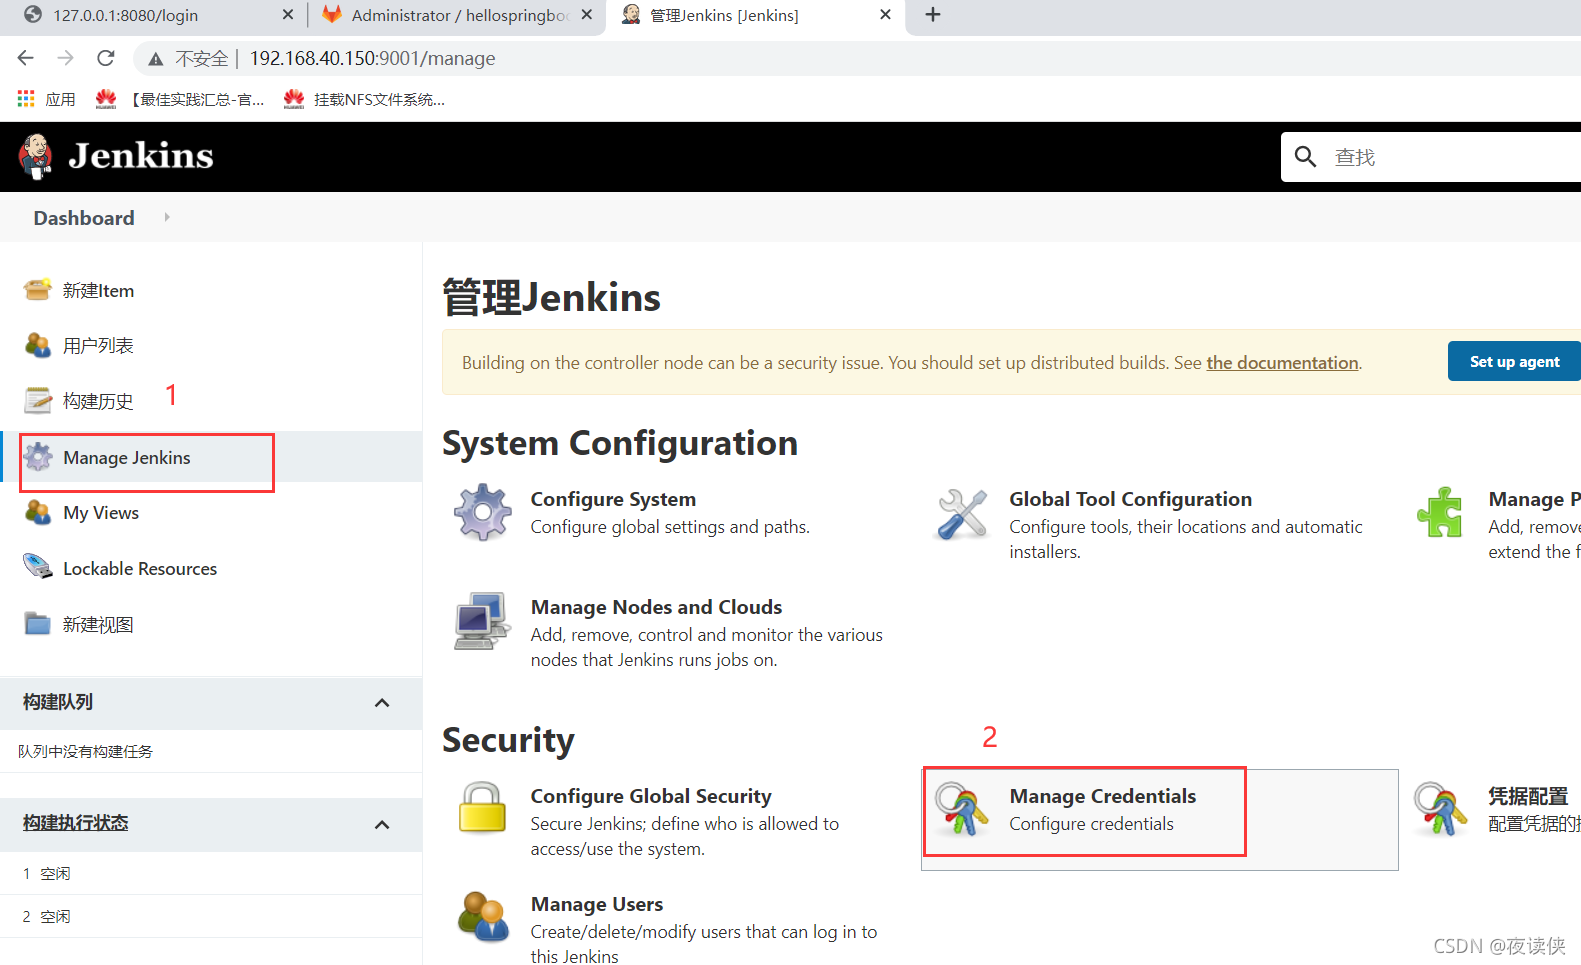Screen dimensions: 1581x965
Task: Open My Views in sidebar
Action: pos(101,513)
